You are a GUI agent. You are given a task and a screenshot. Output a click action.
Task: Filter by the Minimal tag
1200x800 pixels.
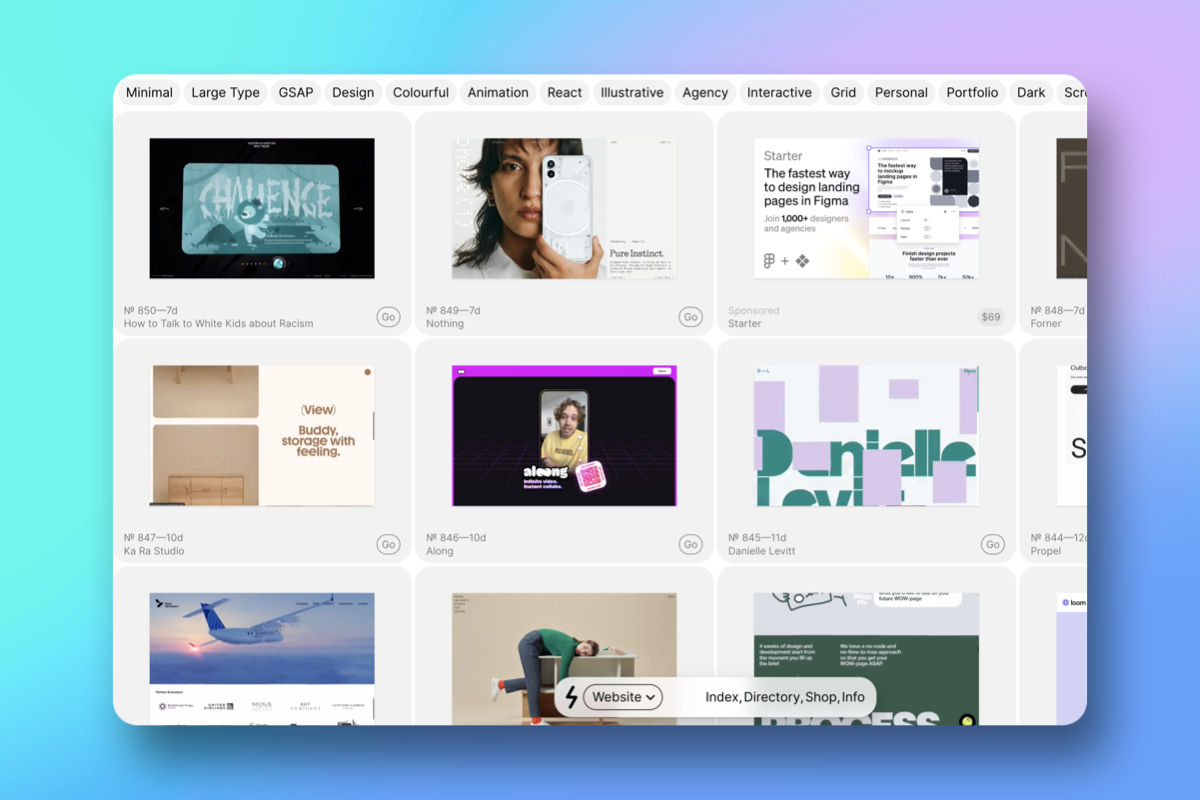[149, 92]
